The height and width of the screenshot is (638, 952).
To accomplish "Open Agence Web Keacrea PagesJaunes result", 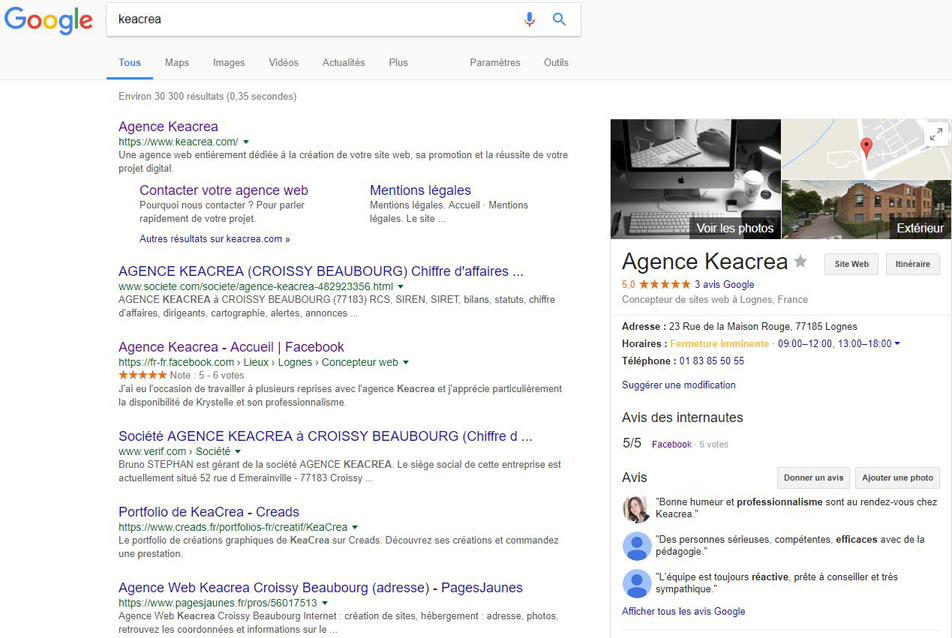I will coord(321,588).
